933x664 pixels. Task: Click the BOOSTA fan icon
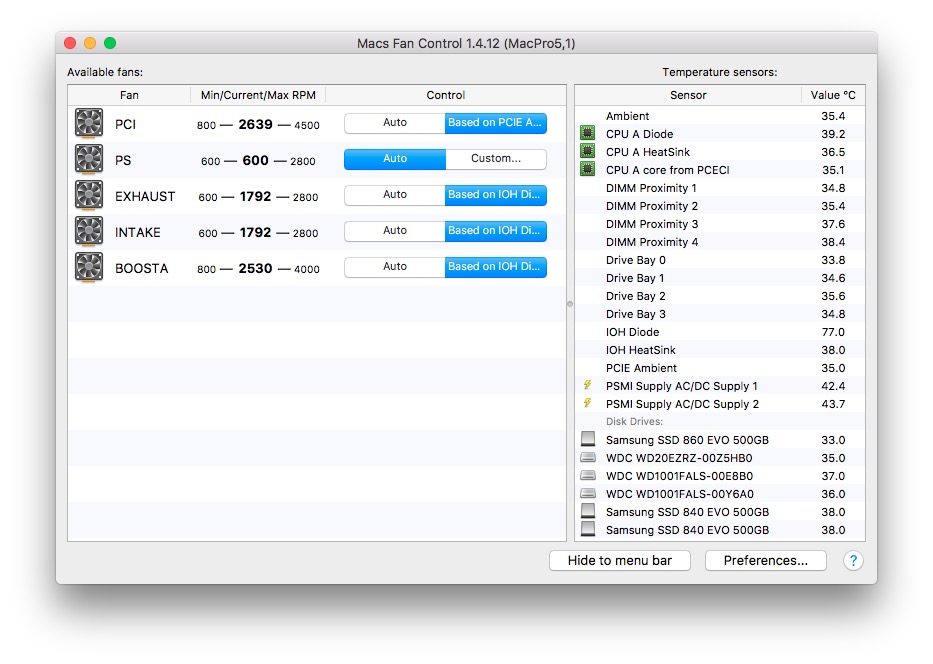pos(89,267)
